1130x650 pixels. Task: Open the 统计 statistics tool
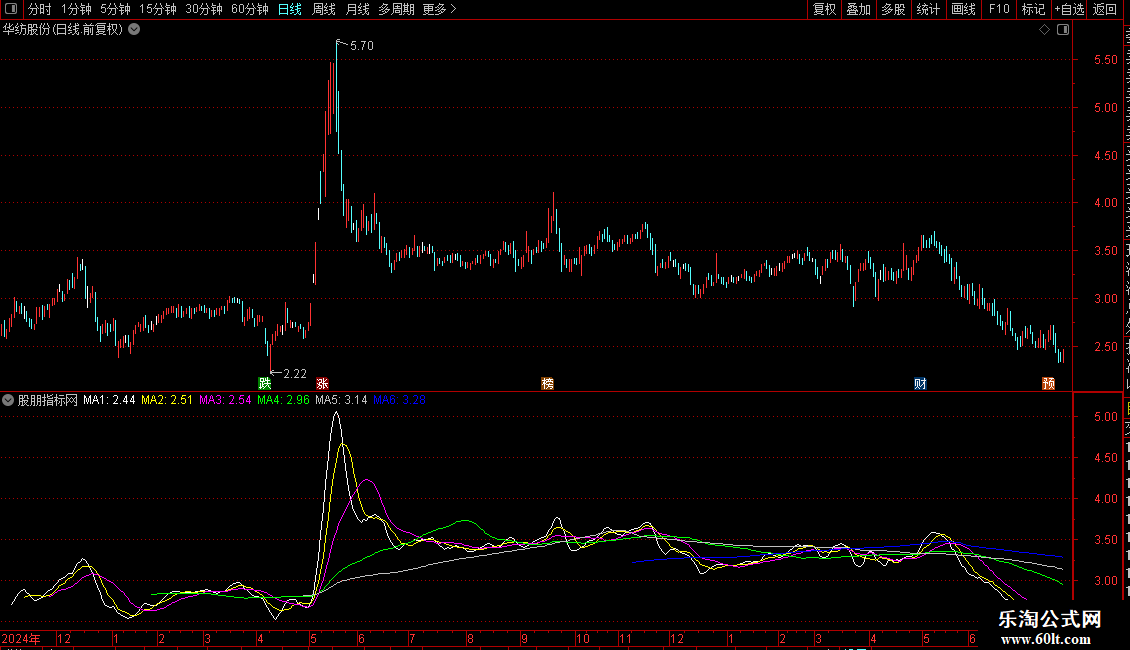[x=928, y=9]
